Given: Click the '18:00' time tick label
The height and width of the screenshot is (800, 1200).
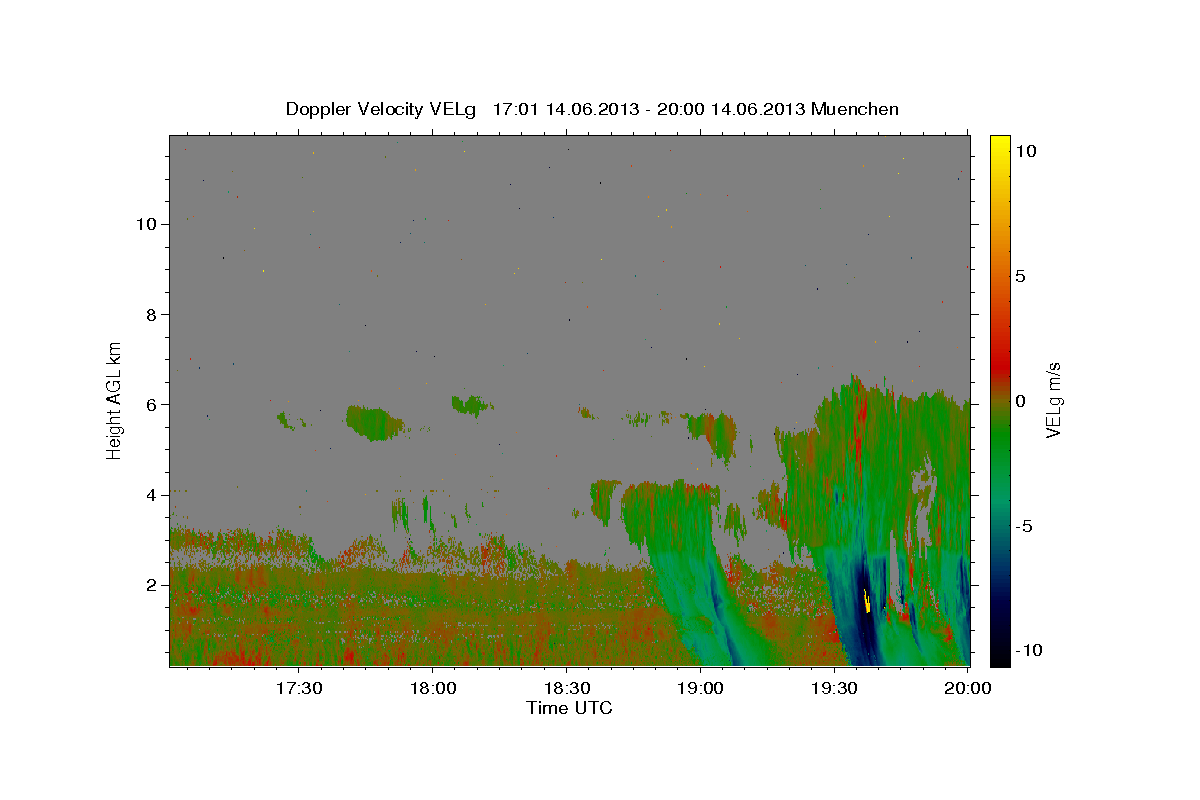Looking at the screenshot, I should (432, 689).
